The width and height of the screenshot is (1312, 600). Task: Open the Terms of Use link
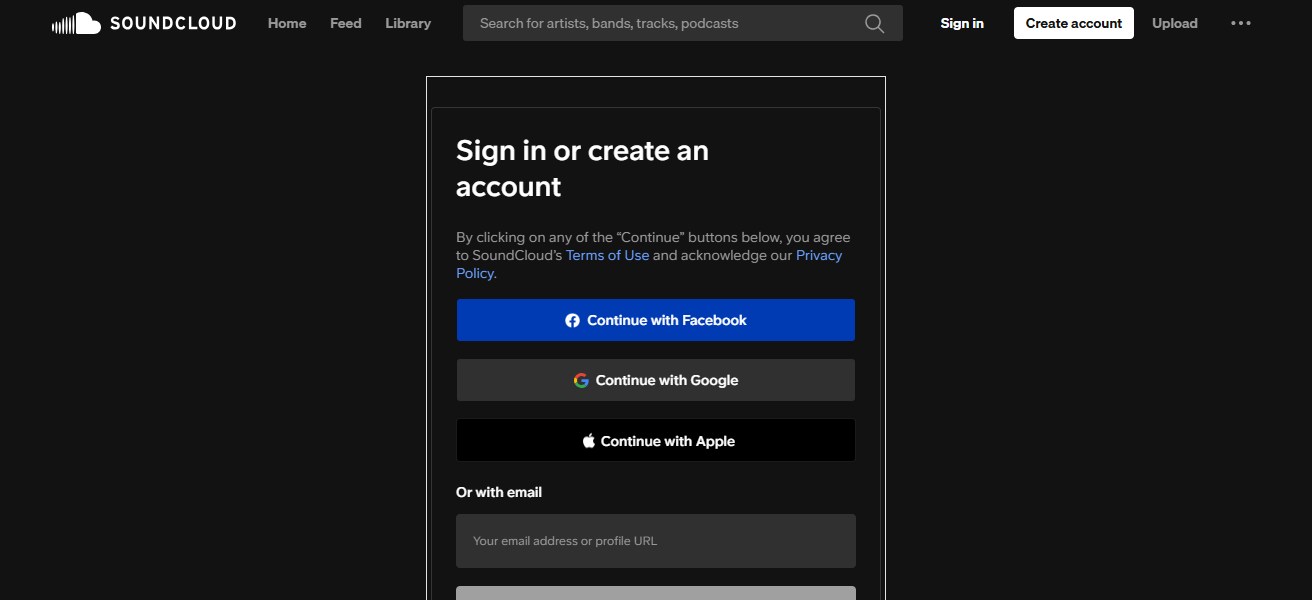point(607,256)
